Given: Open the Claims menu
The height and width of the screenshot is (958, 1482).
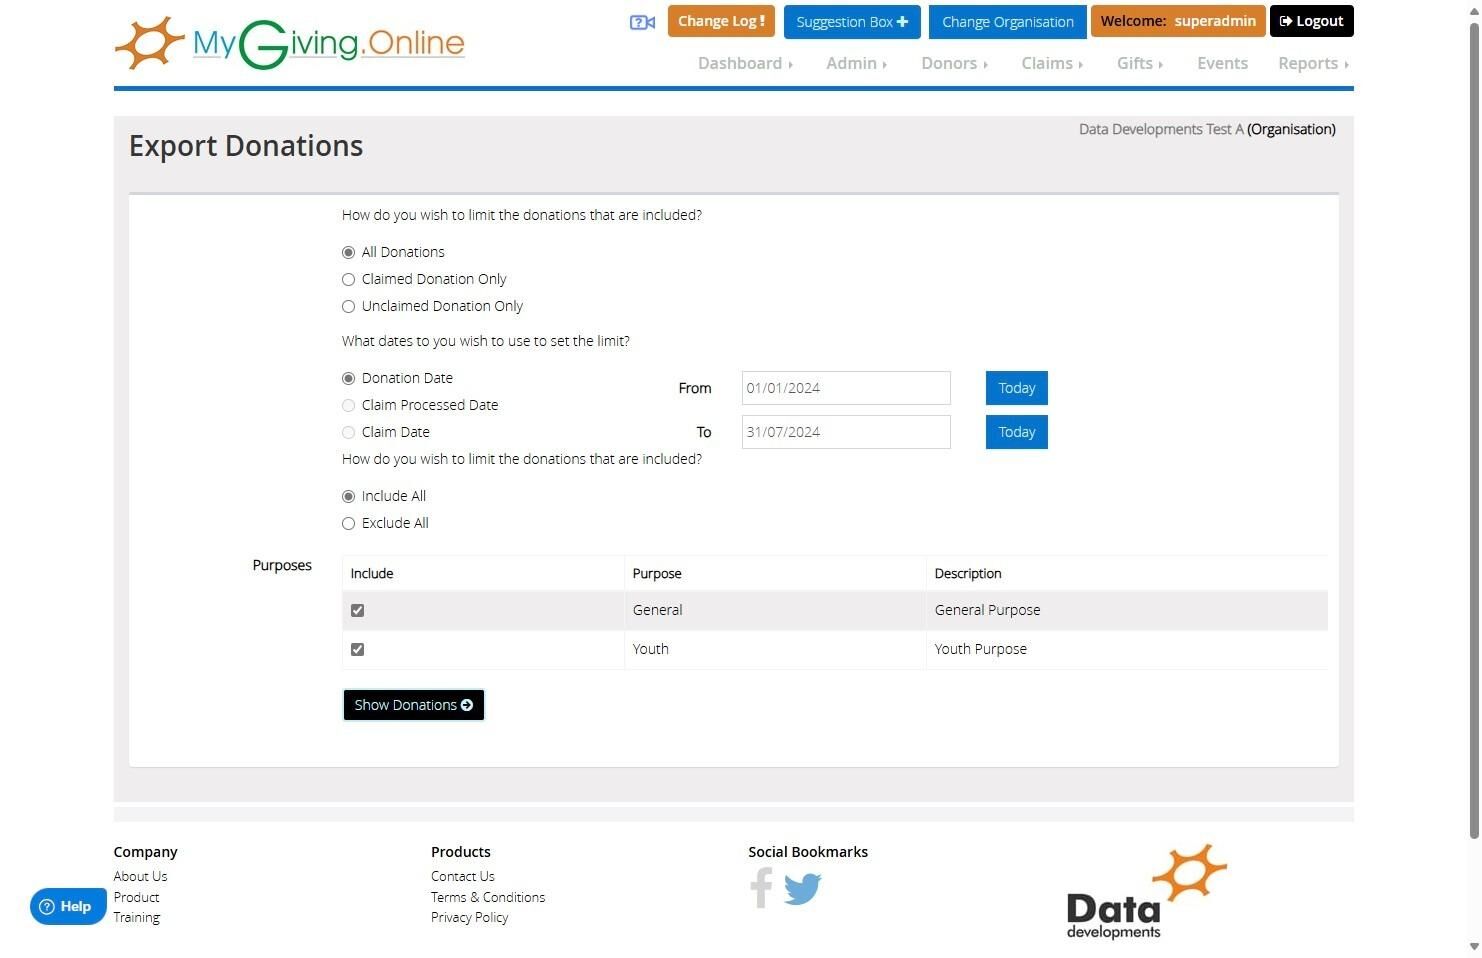Looking at the screenshot, I should point(1051,63).
